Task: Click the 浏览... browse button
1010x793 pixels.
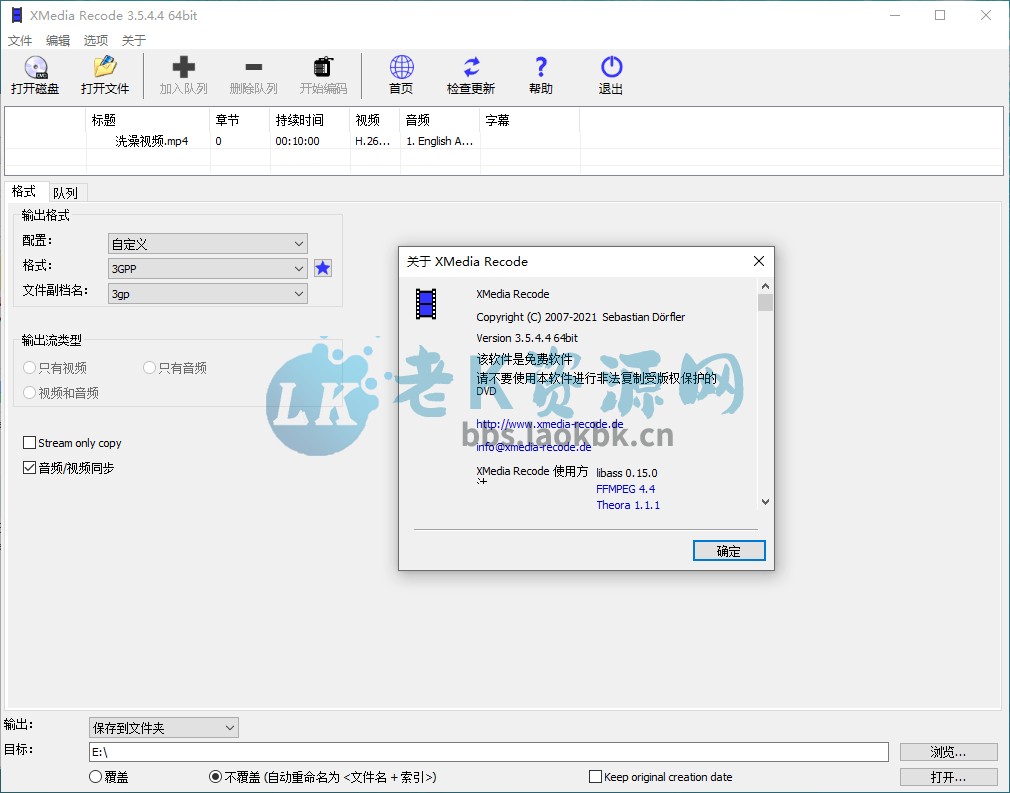Action: click(948, 752)
